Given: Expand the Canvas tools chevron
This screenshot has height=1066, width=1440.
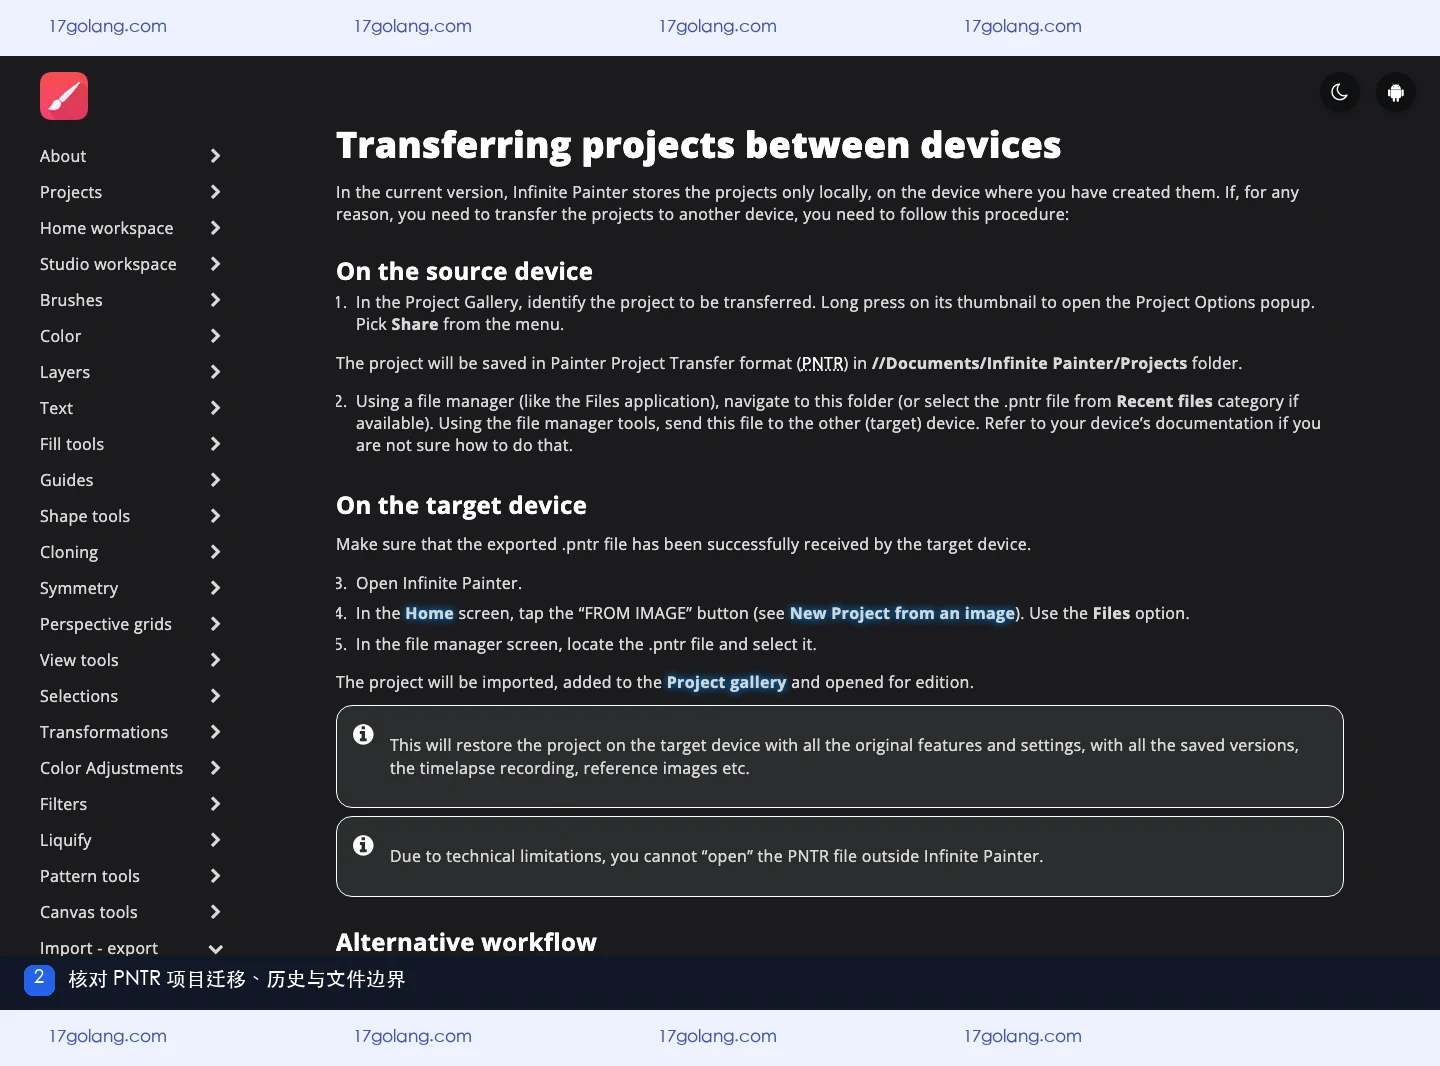Looking at the screenshot, I should tap(215, 912).
